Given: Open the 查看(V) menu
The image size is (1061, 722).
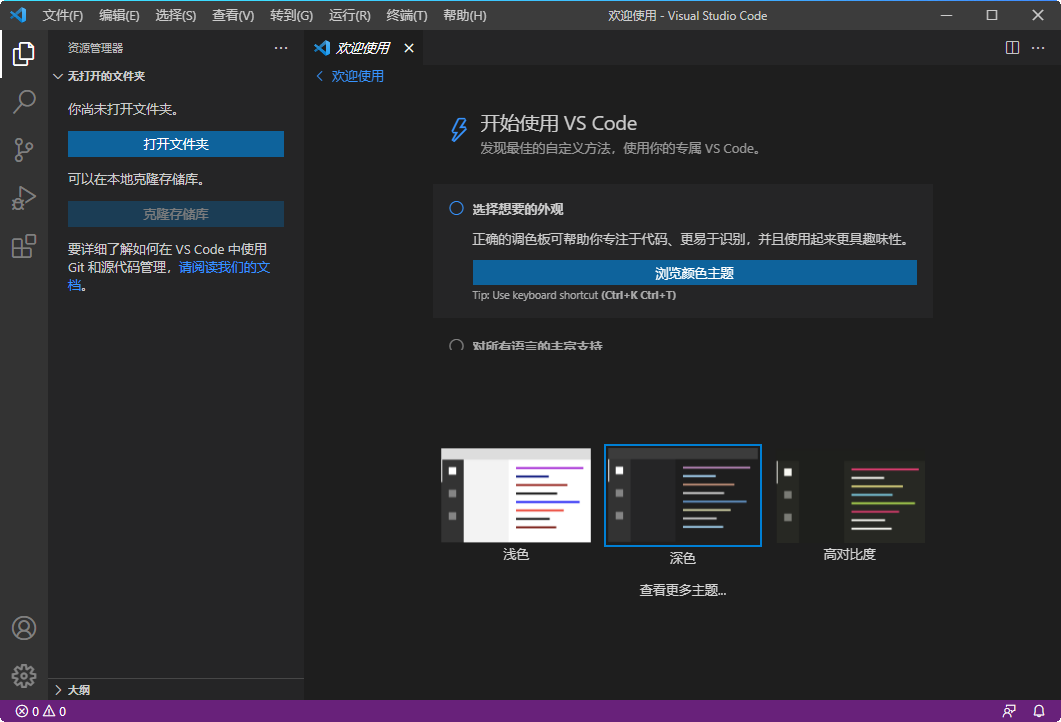Looking at the screenshot, I should 233,16.
